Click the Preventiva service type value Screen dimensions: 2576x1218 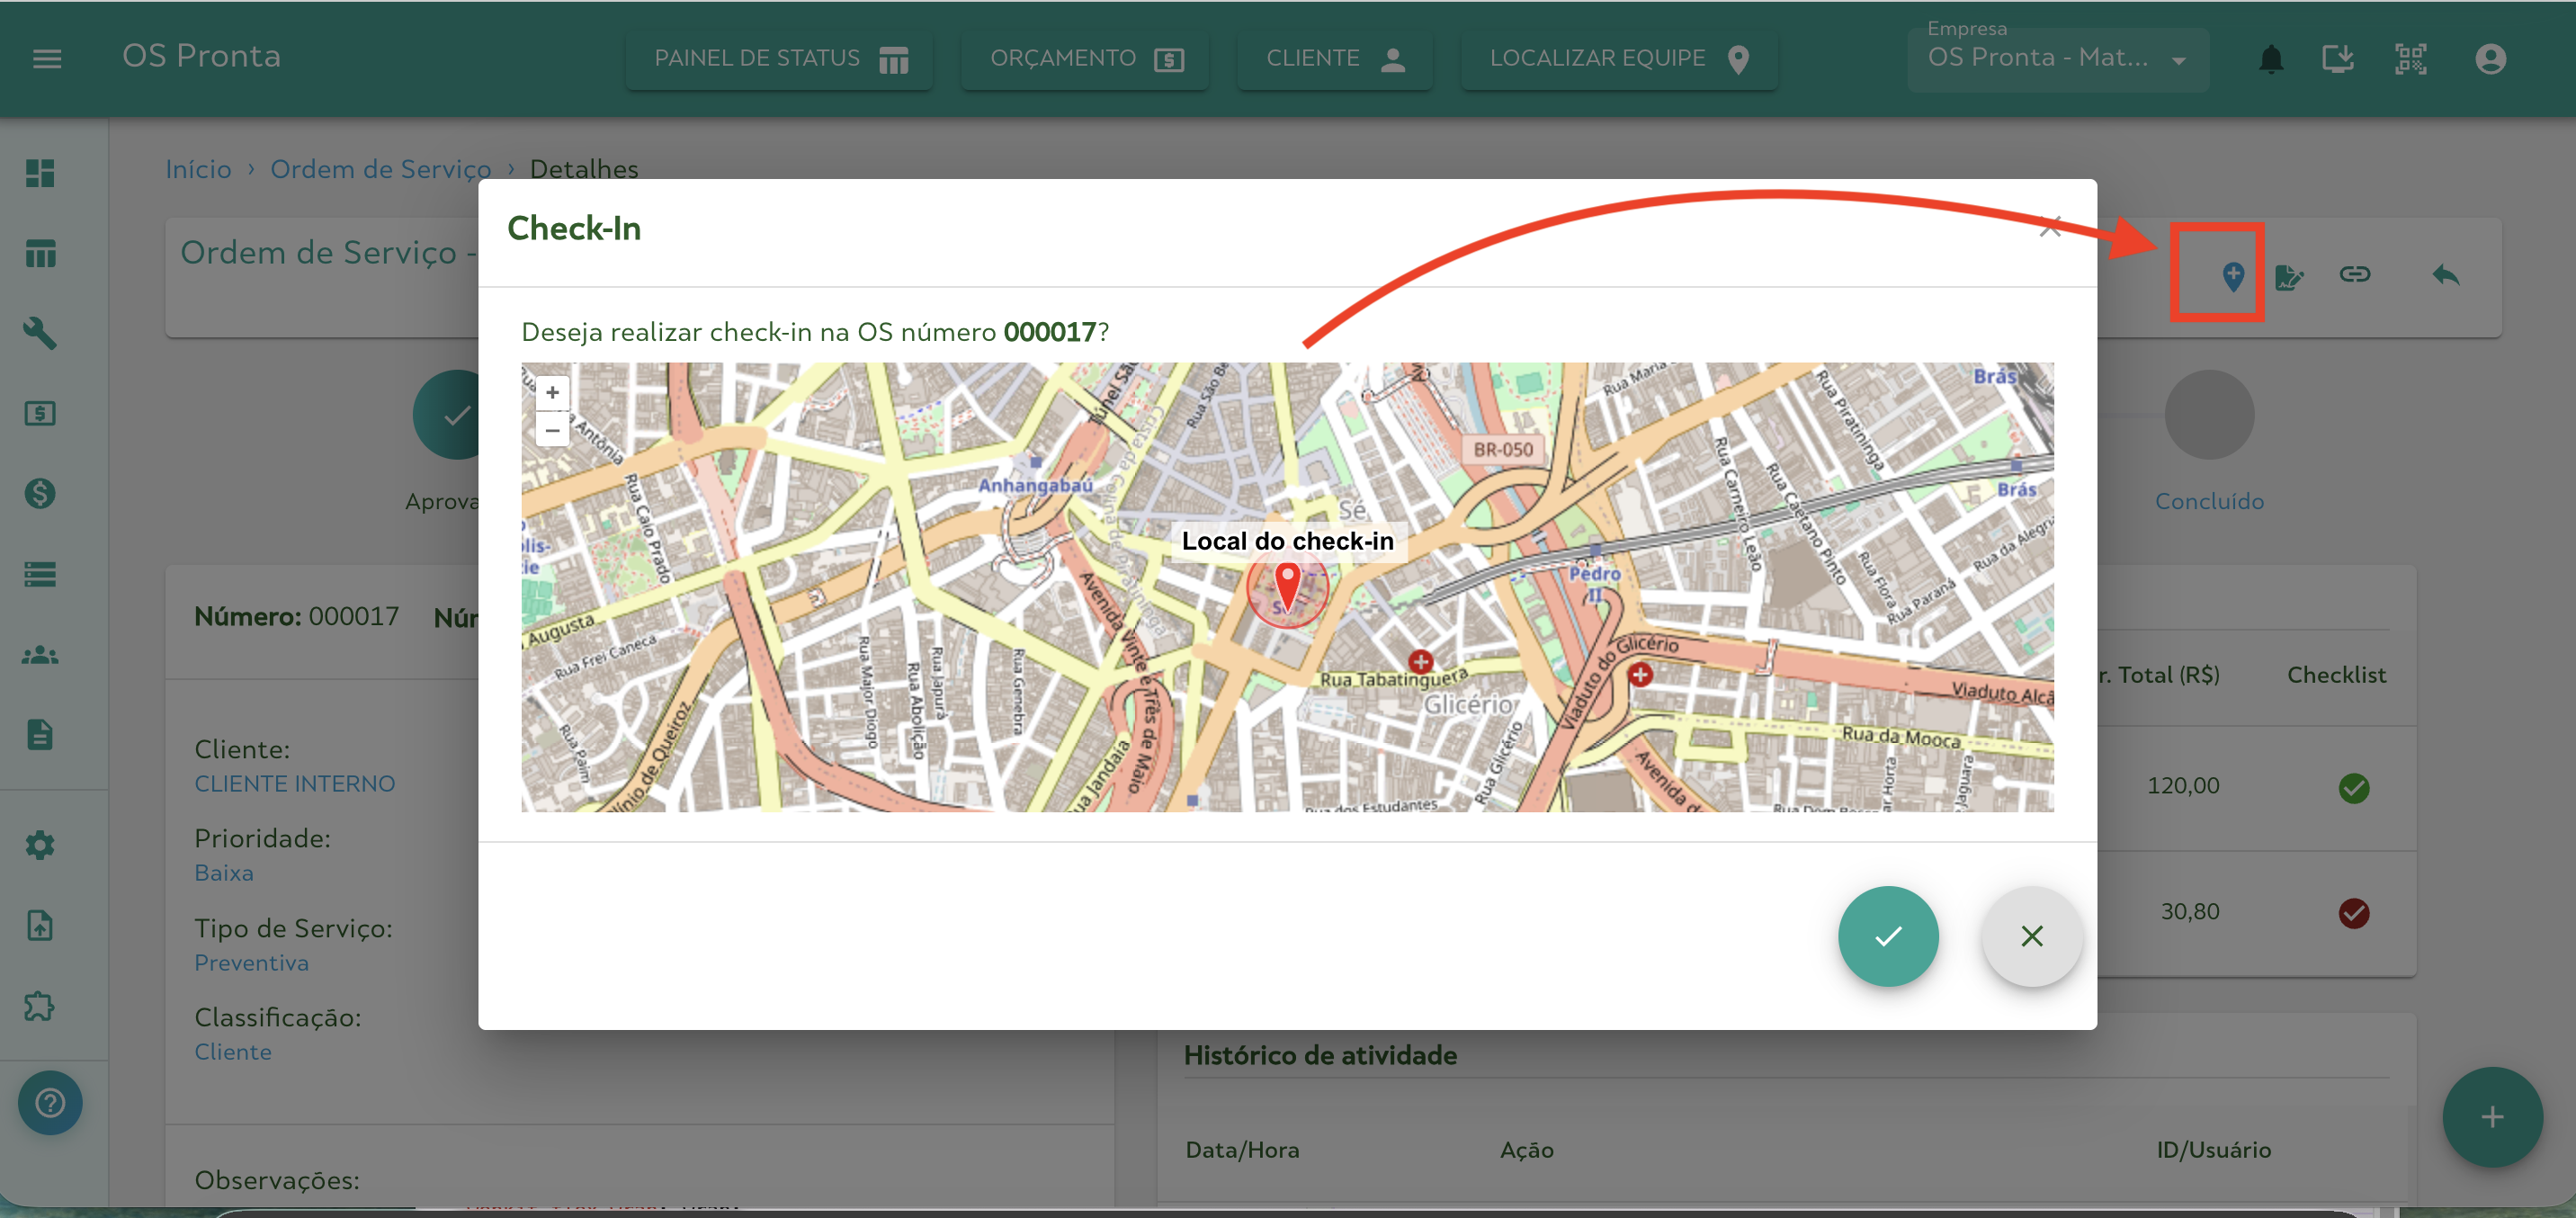pyautogui.click(x=251, y=963)
